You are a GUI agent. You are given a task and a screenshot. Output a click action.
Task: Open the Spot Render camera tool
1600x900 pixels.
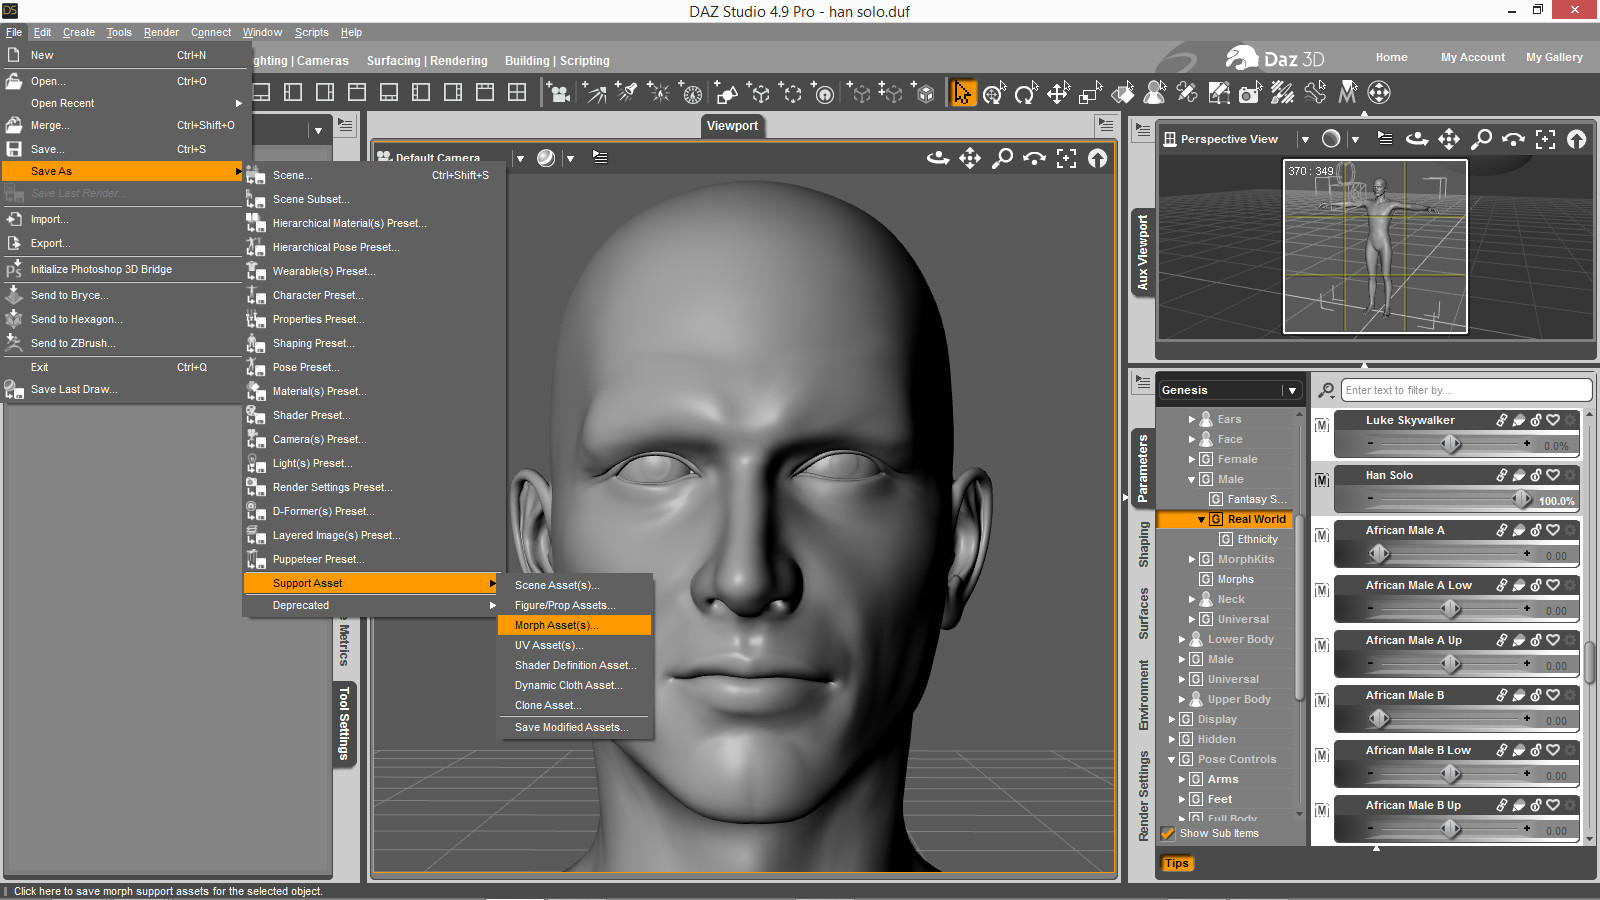(1250, 93)
